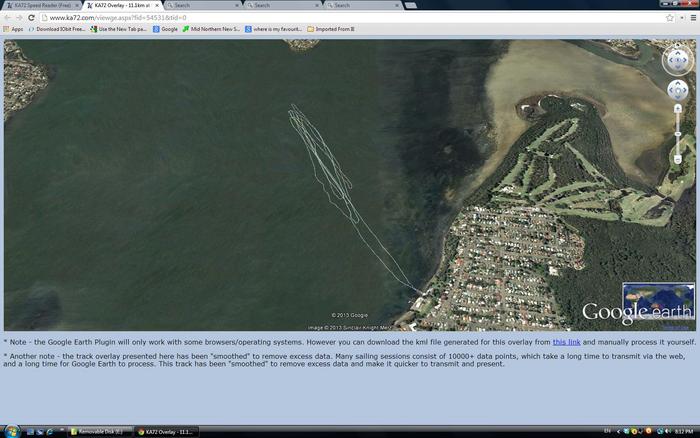700x438 pixels.
Task: Click the zoom out minus button
Action: [677, 159]
